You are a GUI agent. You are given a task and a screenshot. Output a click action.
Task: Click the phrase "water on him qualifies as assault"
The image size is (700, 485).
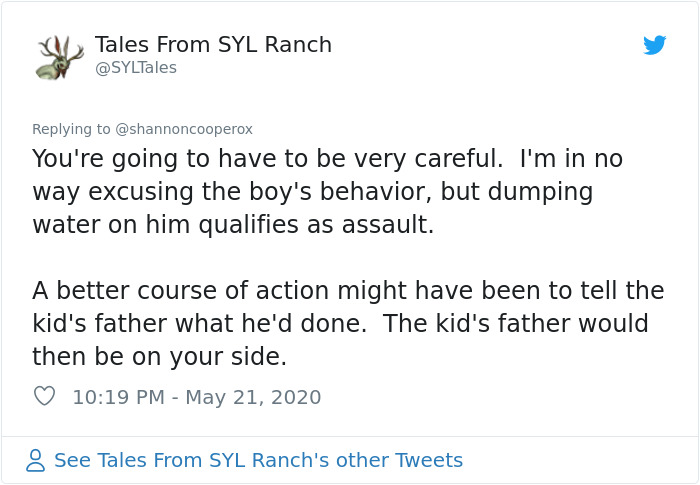tap(233, 223)
